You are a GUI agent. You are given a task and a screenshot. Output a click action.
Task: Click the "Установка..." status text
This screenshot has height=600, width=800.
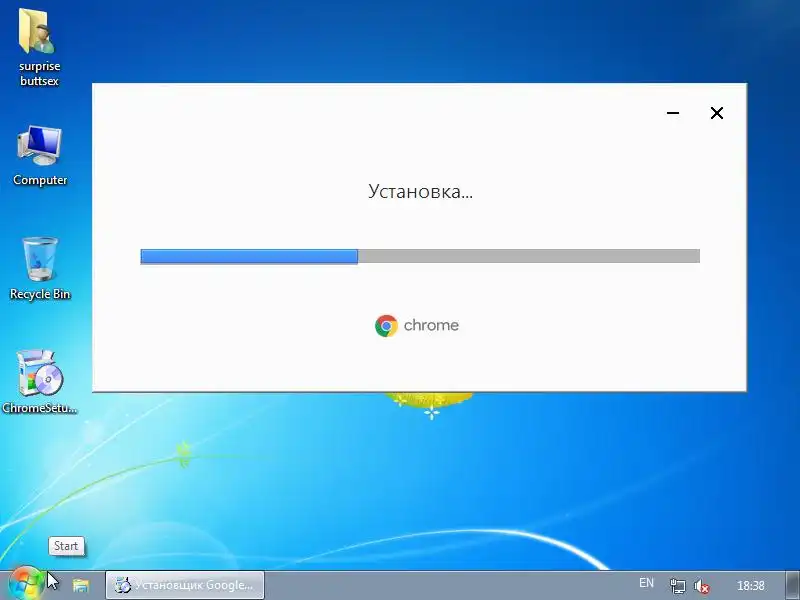click(x=420, y=192)
